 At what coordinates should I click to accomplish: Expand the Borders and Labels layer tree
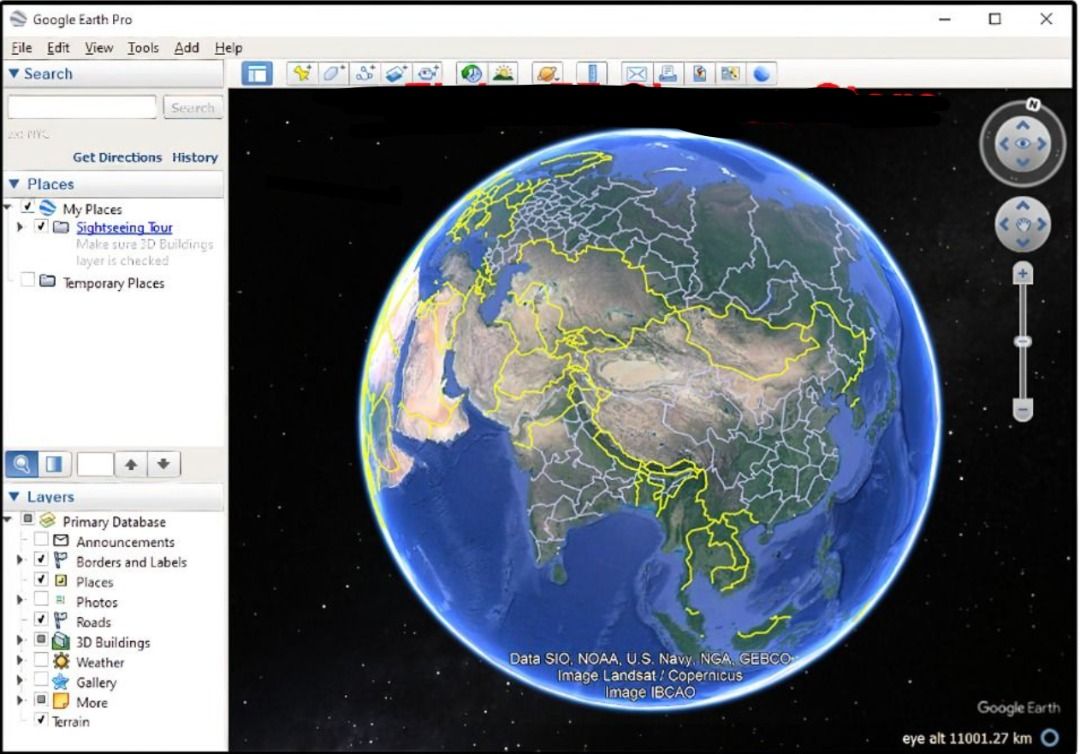pos(19,560)
